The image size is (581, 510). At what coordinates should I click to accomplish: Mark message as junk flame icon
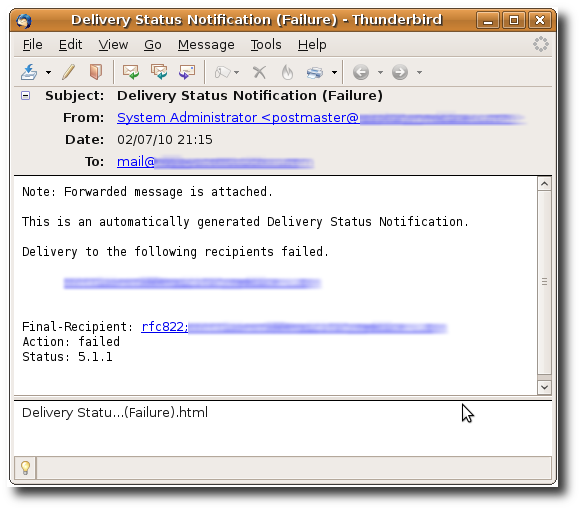pyautogui.click(x=287, y=72)
